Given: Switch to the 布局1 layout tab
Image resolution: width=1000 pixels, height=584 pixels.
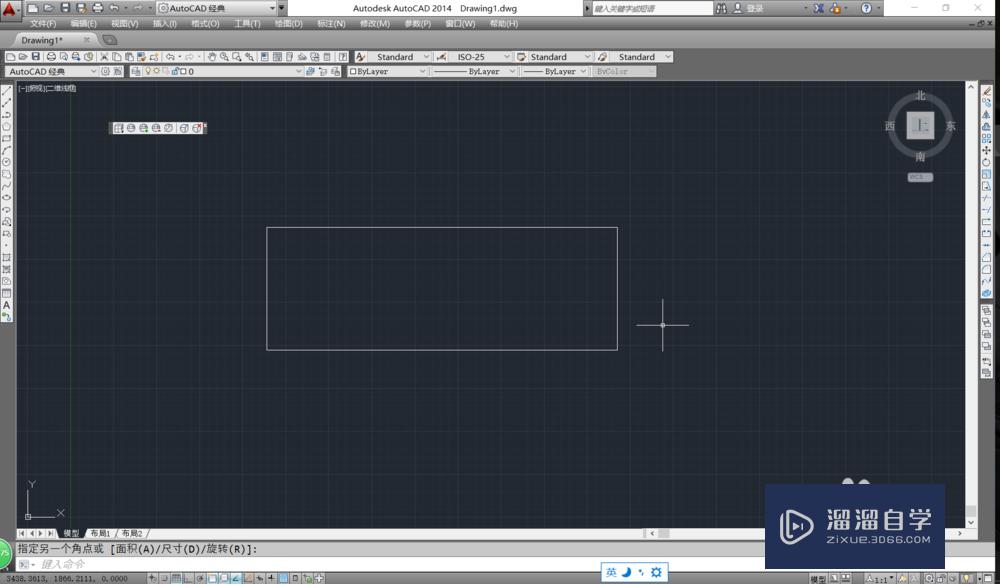Looking at the screenshot, I should pos(100,533).
